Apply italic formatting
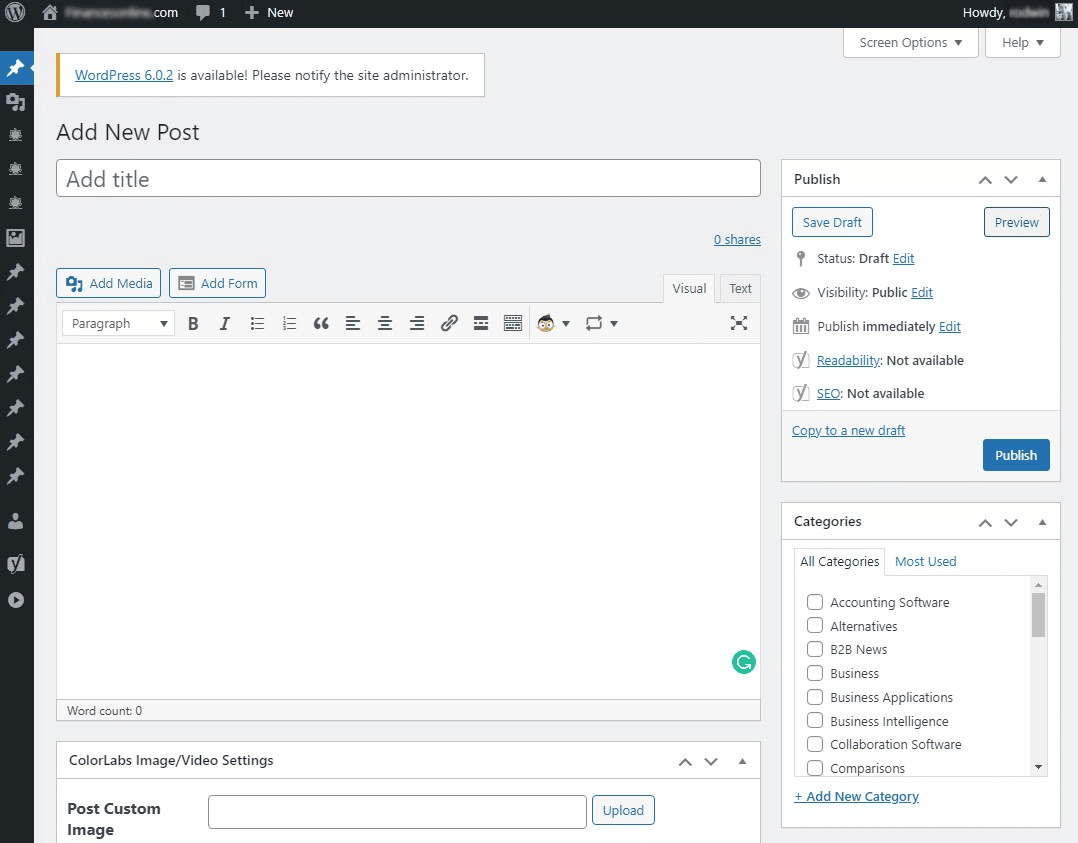Image resolution: width=1078 pixels, height=843 pixels. pos(225,323)
